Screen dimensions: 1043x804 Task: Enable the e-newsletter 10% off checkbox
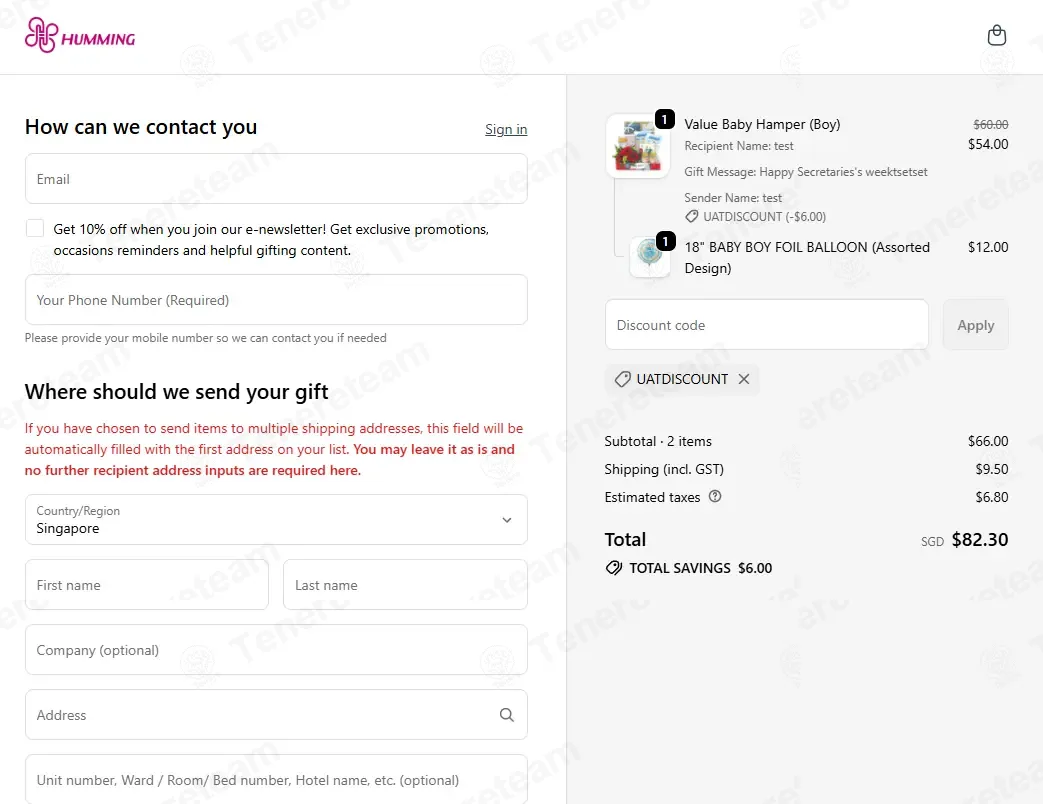pos(35,229)
